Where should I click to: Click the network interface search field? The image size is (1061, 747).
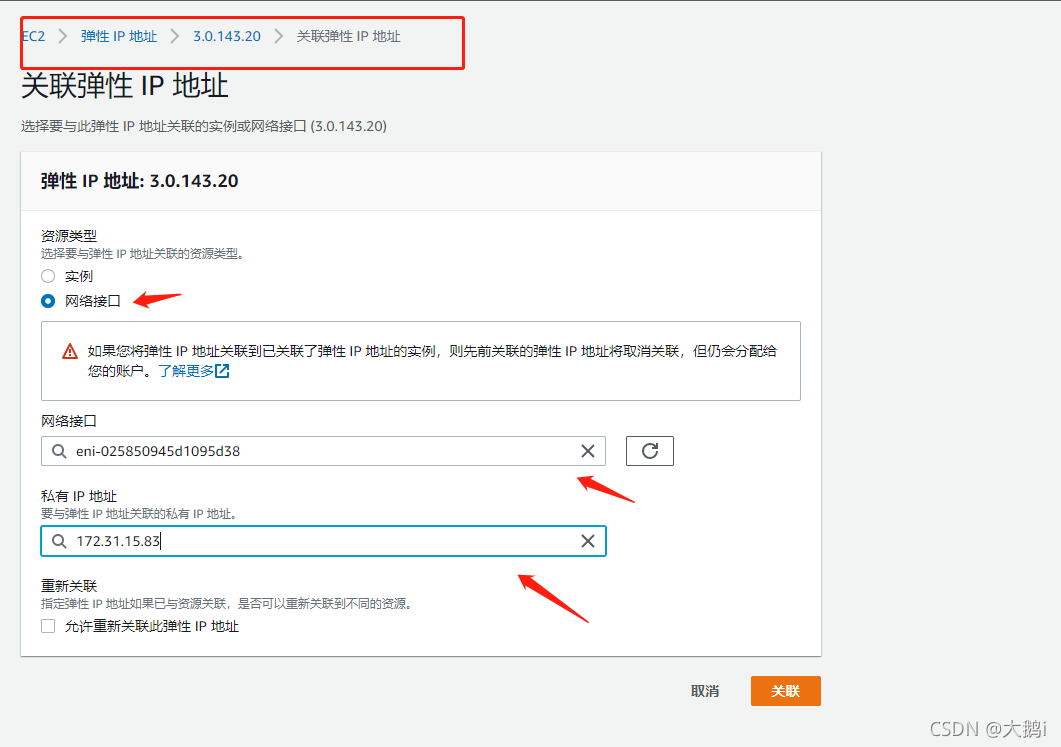pos(323,451)
